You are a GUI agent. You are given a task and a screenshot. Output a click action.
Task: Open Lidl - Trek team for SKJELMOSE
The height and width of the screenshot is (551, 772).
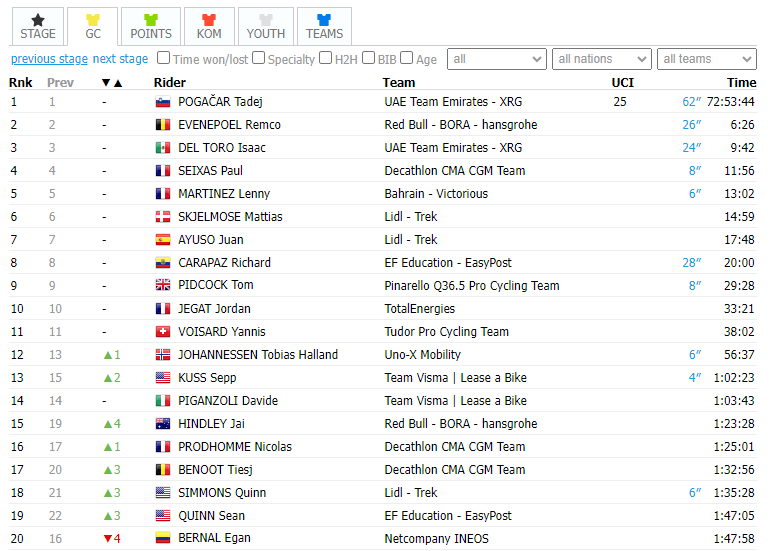coord(411,217)
